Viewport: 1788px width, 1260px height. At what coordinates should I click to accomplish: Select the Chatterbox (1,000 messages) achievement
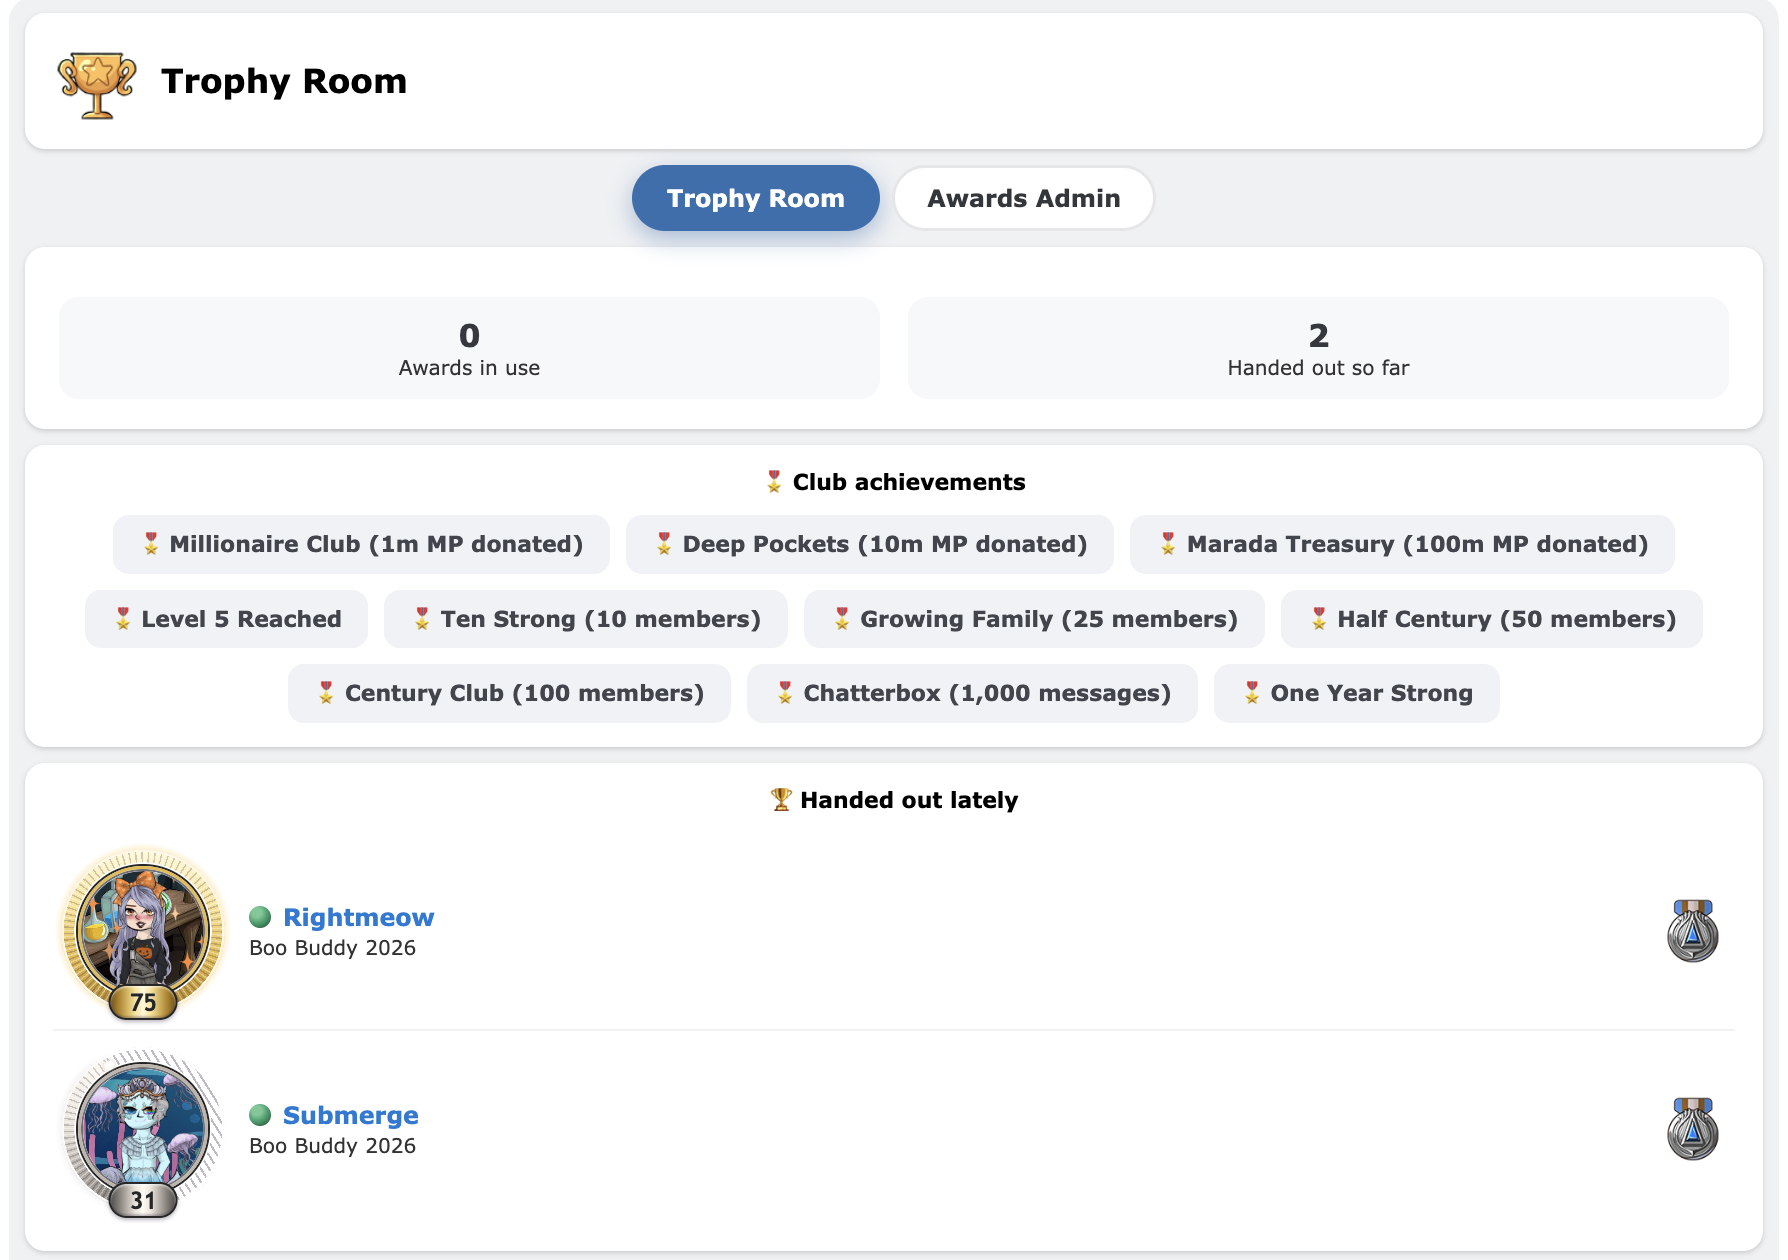(x=972, y=693)
